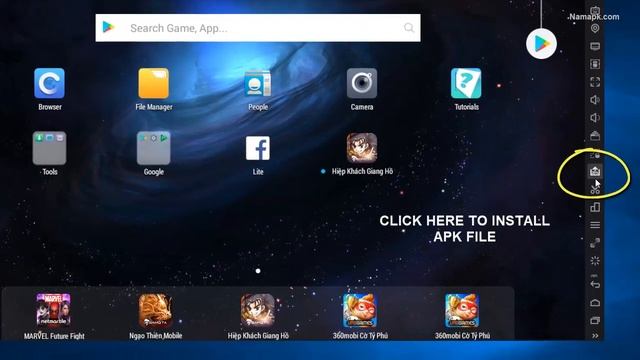Image resolution: width=640 pixels, height=360 pixels.
Task: Start the Camera app
Action: (362, 84)
